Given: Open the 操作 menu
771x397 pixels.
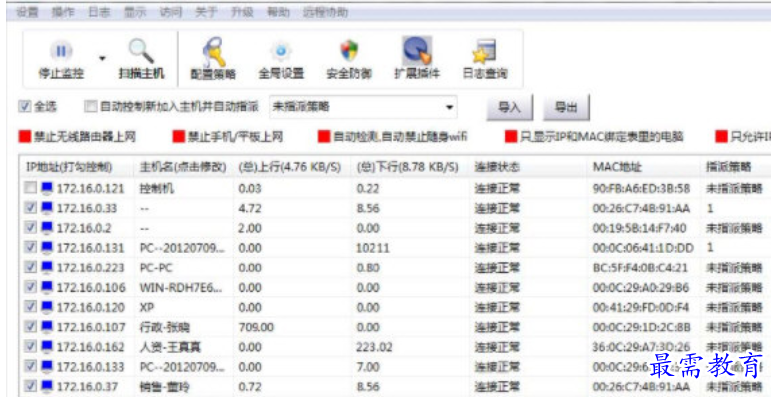Looking at the screenshot, I should click(x=63, y=12).
